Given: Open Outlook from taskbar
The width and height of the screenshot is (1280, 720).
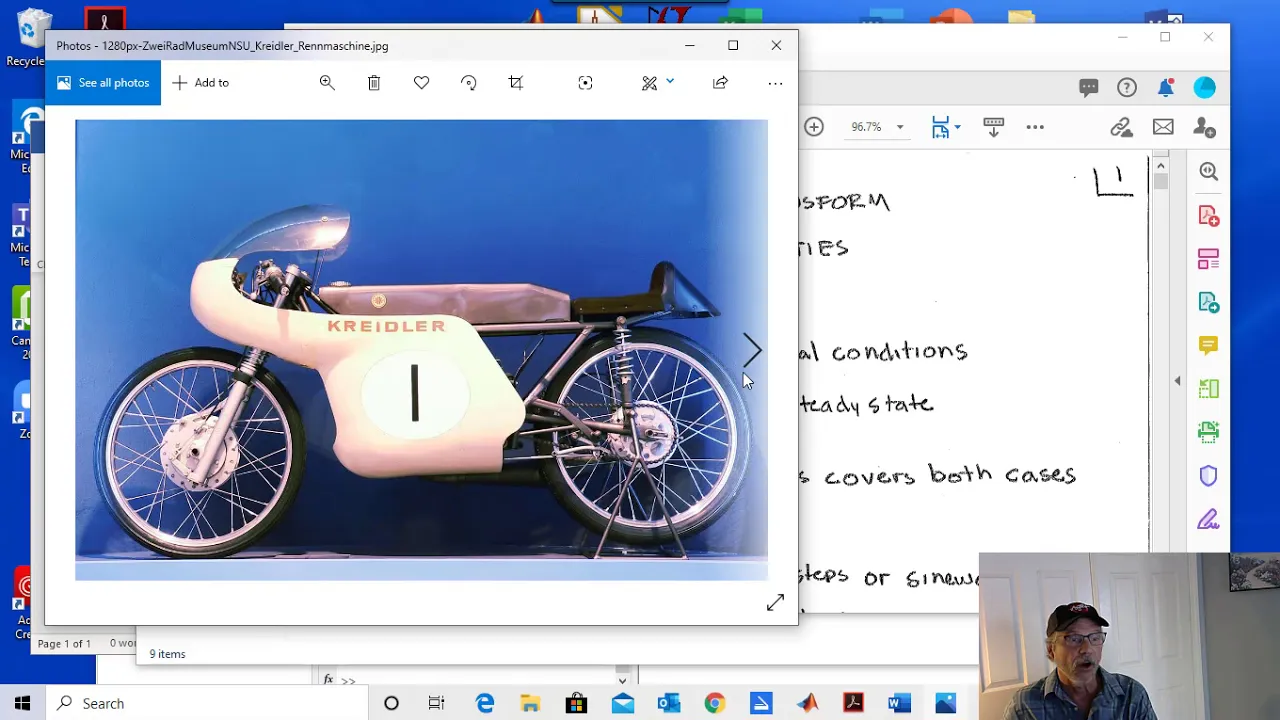Looking at the screenshot, I should 668,703.
